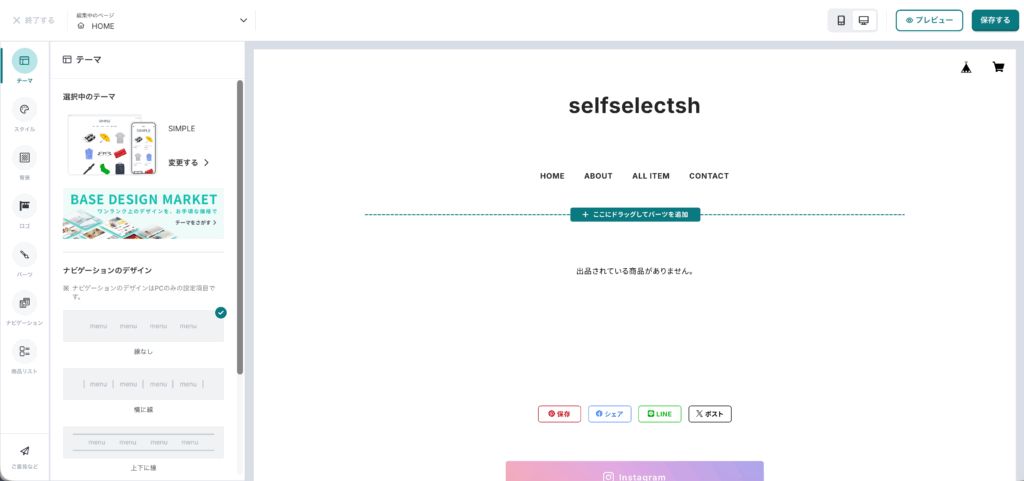Select the 横に線 navigation design
The image size is (1024, 481).
[143, 384]
